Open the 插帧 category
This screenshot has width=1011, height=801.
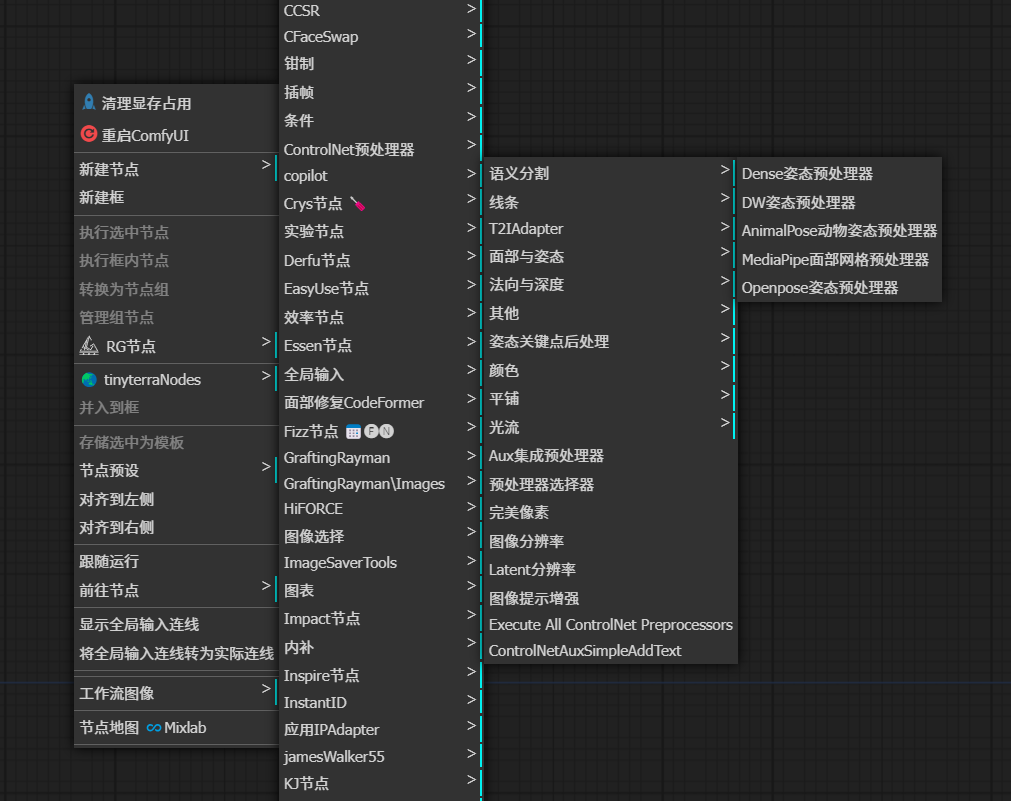(380, 92)
